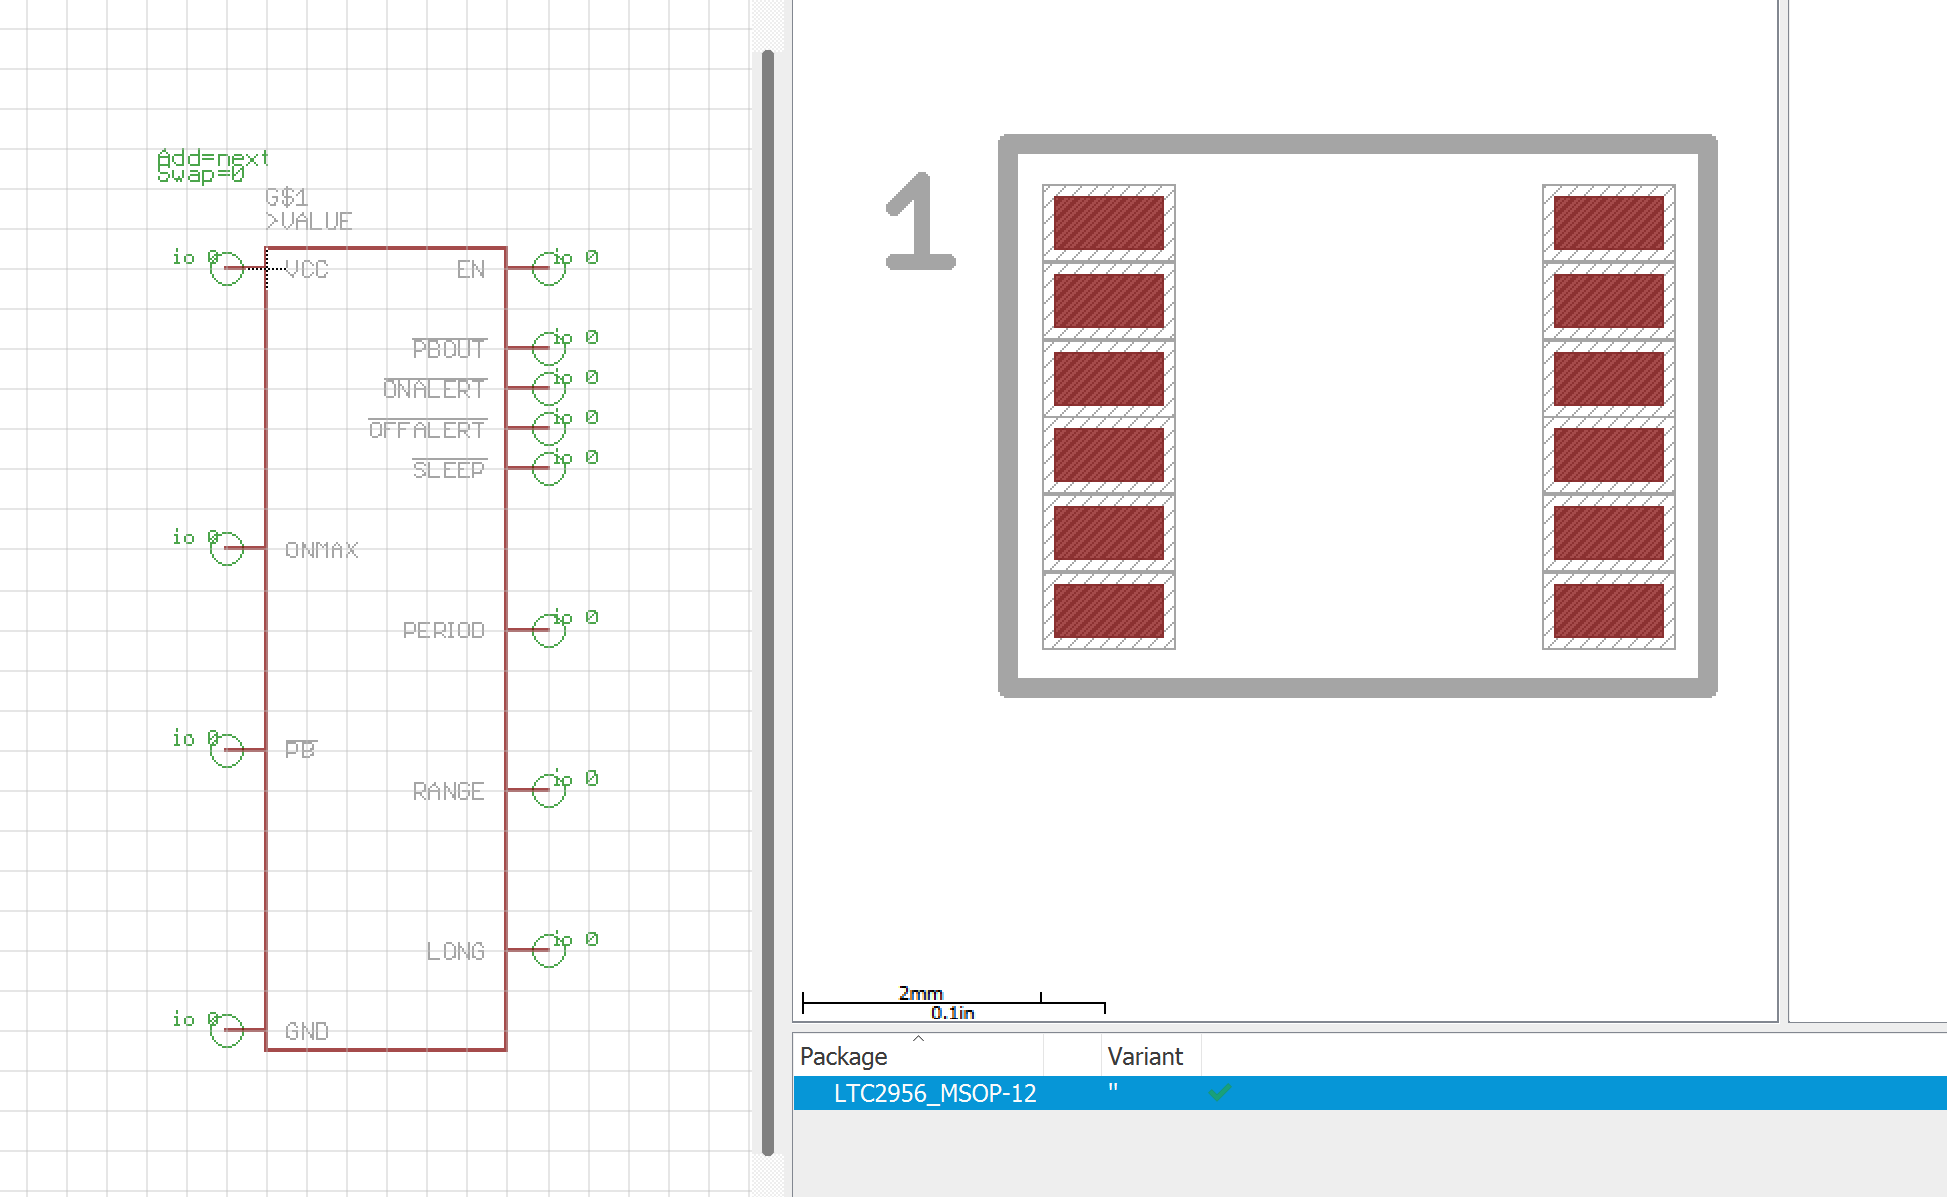Click the sort arrow above the Package column
Image resolution: width=1947 pixels, height=1197 pixels.
[x=918, y=1038]
